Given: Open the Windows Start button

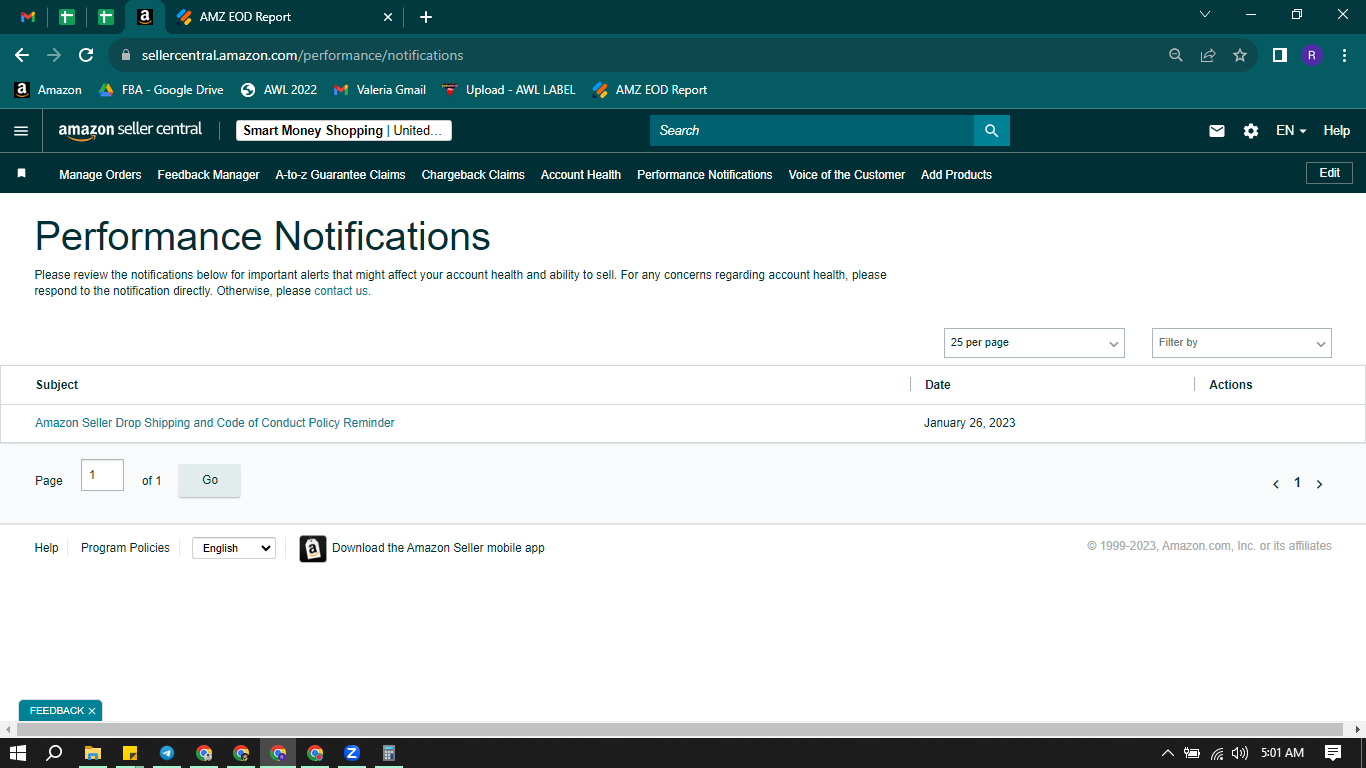Looking at the screenshot, I should (18, 753).
